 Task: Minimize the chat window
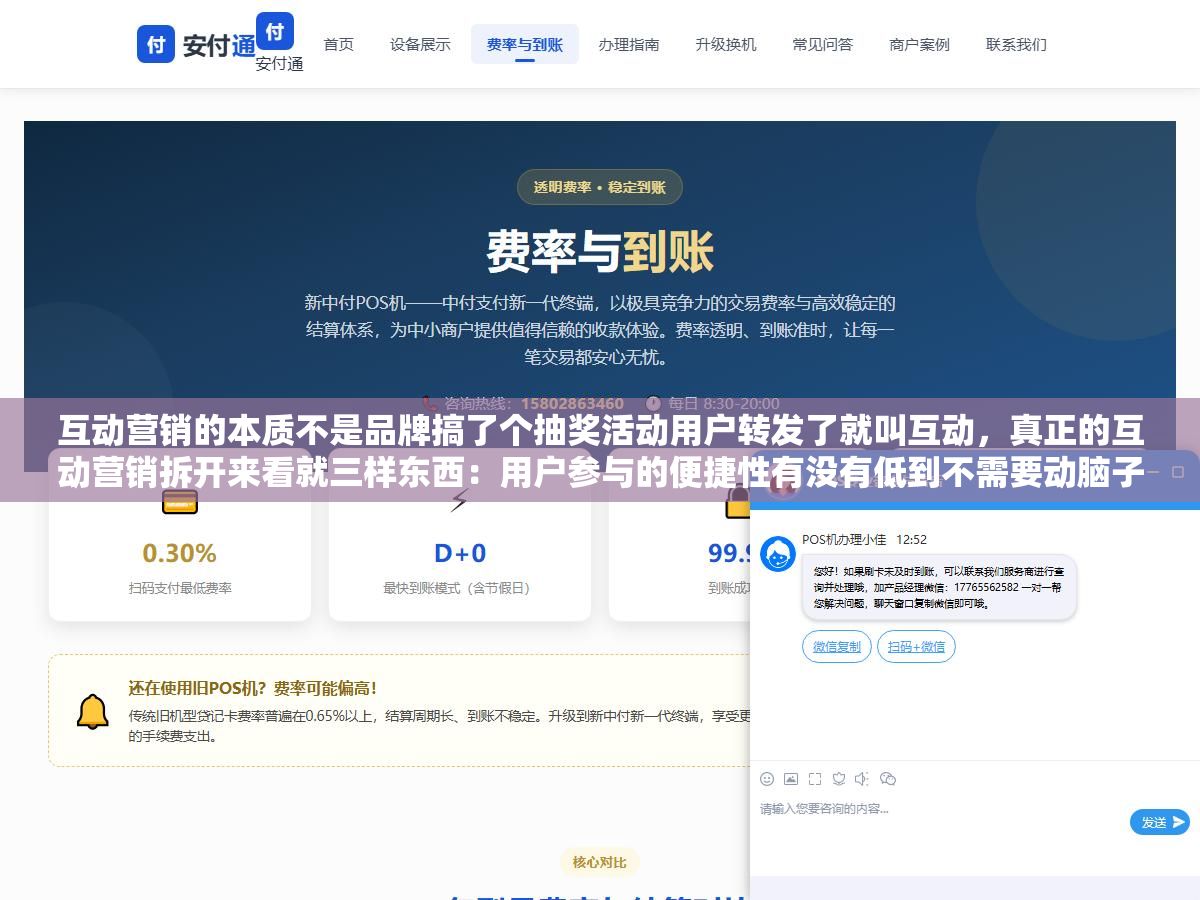pos(1152,472)
